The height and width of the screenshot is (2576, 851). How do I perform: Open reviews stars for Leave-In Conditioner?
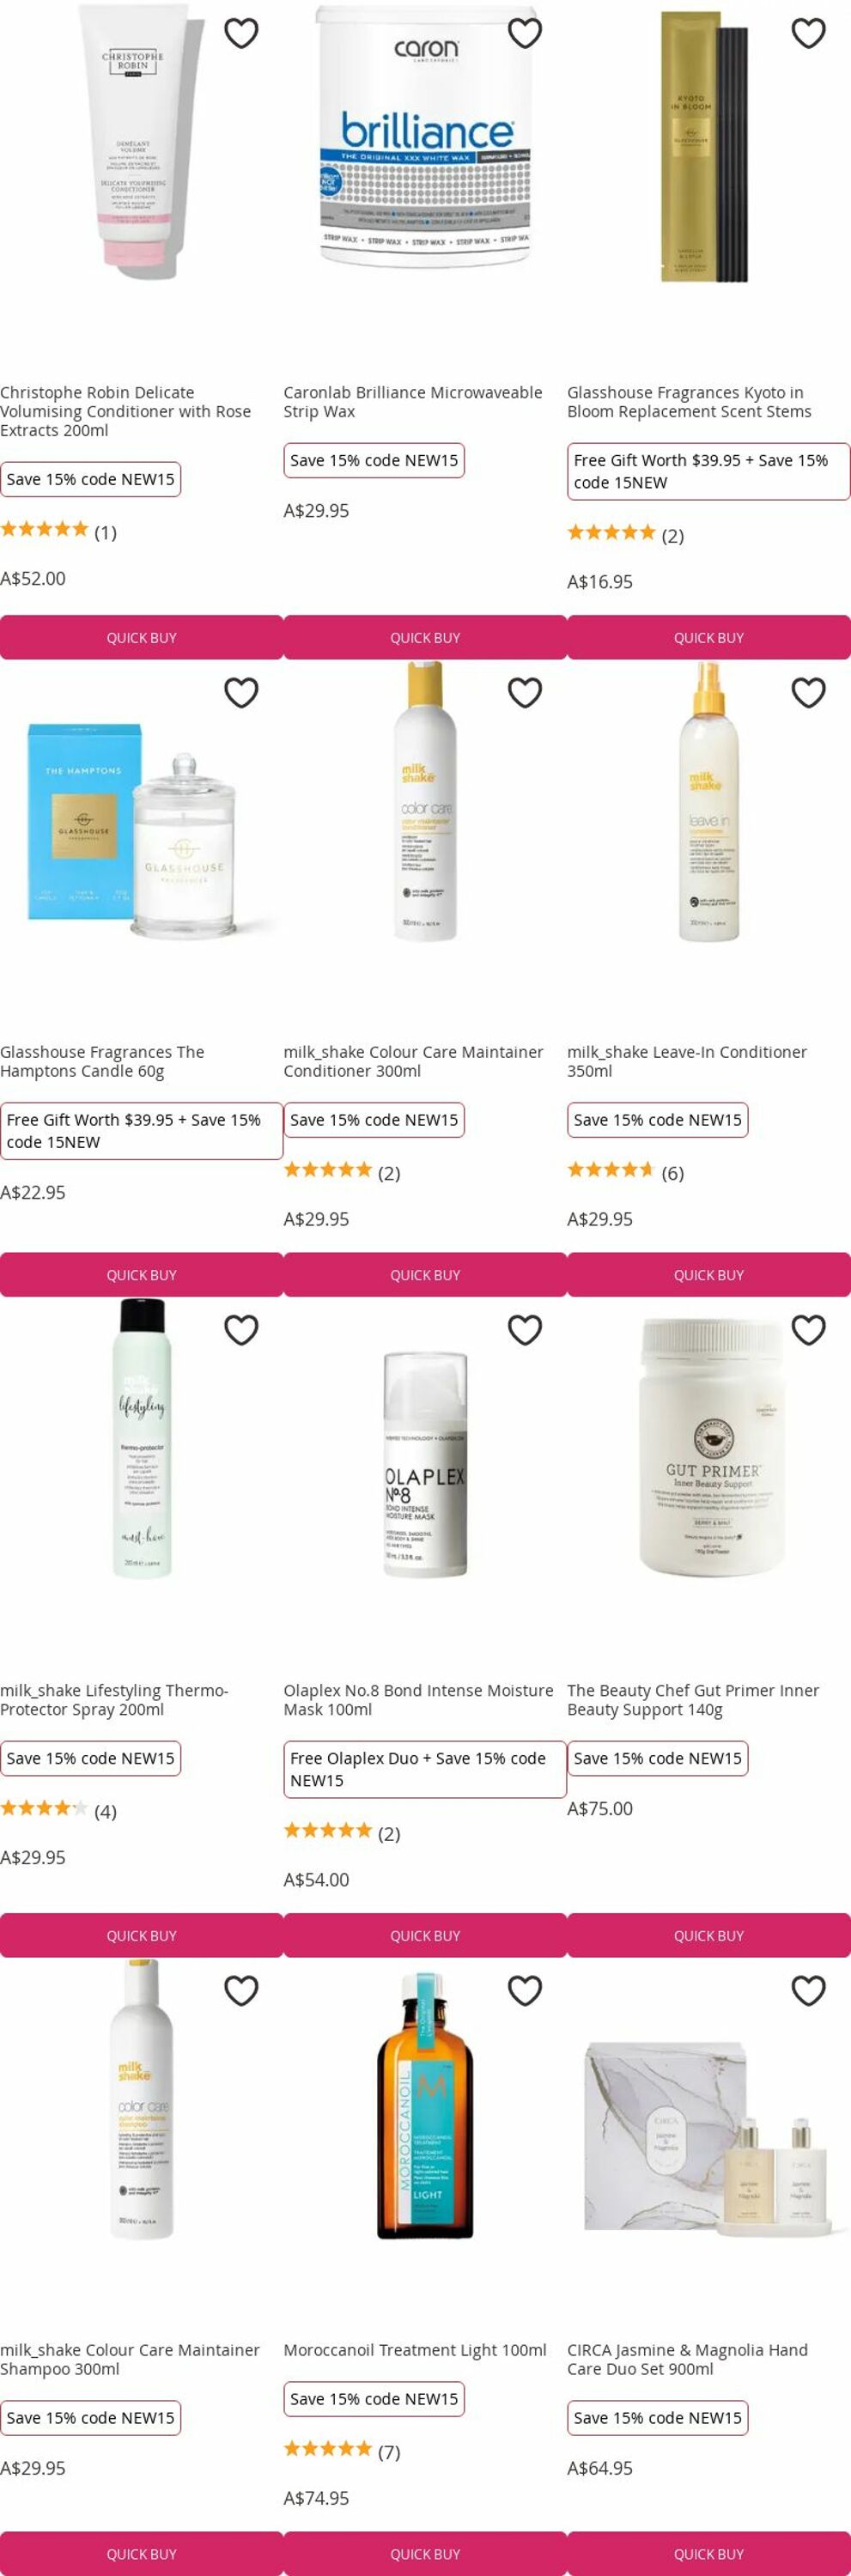[x=610, y=1169]
